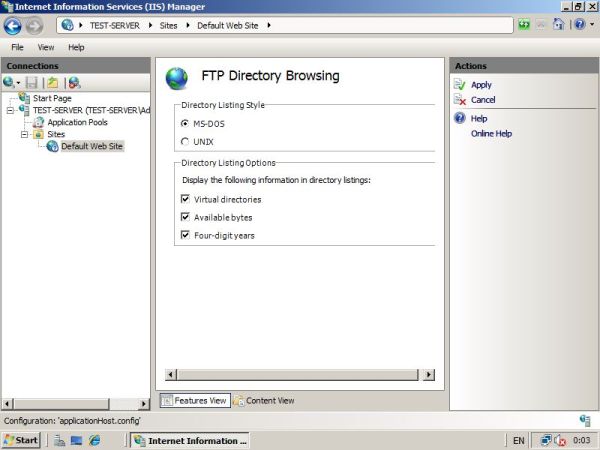Open dropdown arrow after Default Web Site

click(269, 25)
